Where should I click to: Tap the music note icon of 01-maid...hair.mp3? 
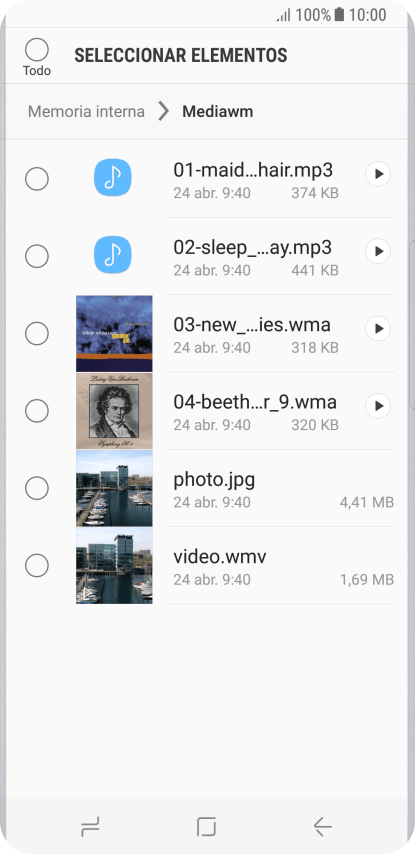[x=113, y=178]
